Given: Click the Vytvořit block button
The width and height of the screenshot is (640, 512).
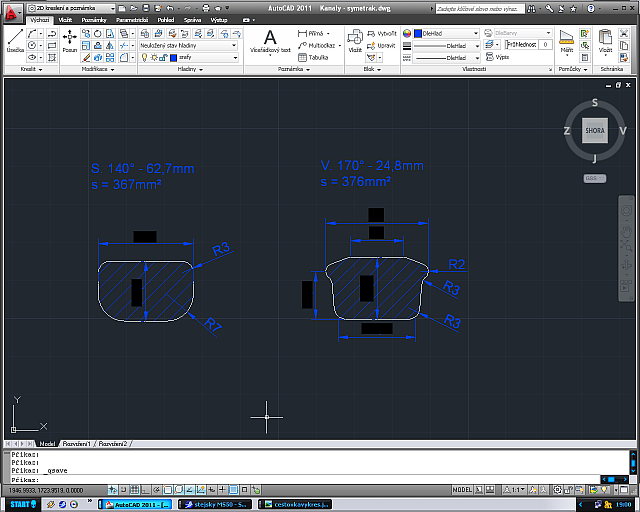Looking at the screenshot, I should point(382,33).
